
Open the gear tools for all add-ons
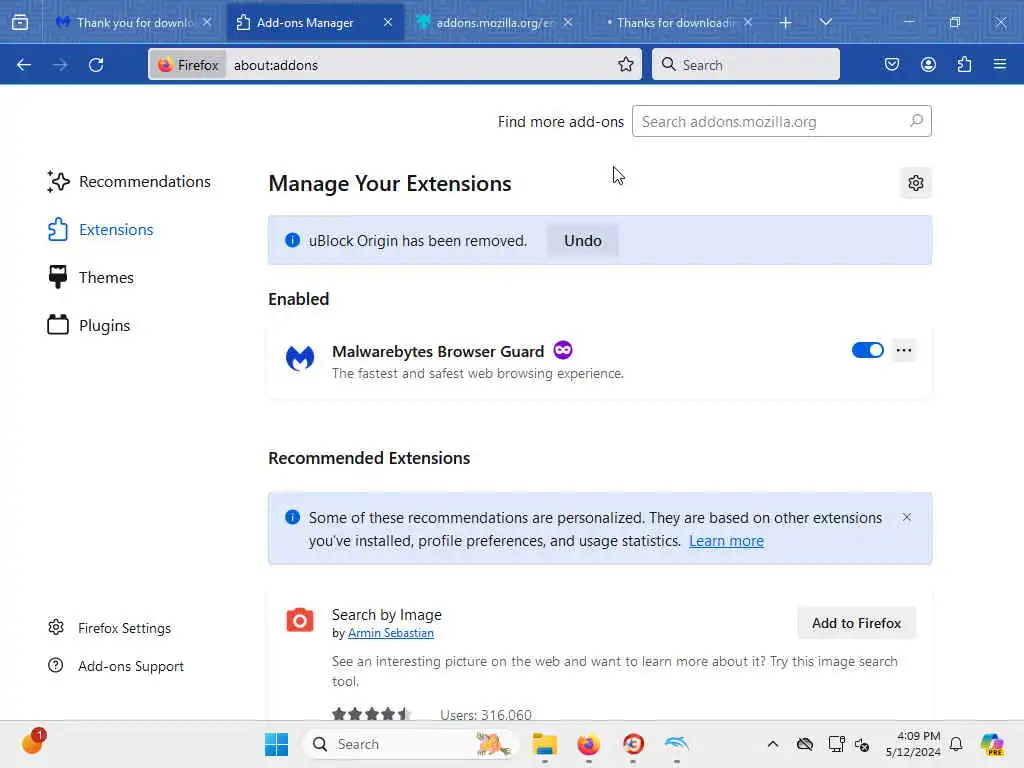[916, 184]
